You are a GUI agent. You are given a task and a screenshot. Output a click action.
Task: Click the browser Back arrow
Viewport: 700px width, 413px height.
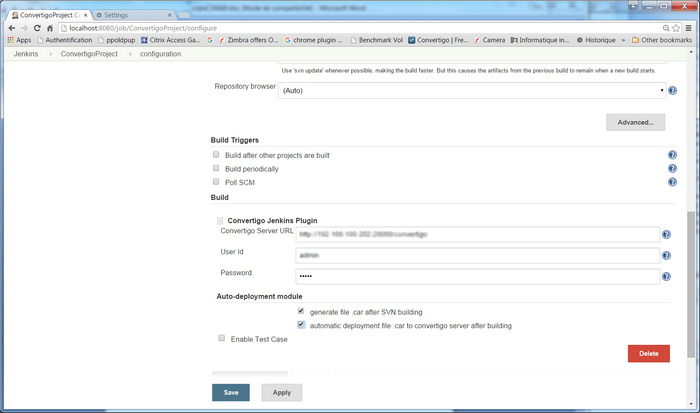[12, 28]
